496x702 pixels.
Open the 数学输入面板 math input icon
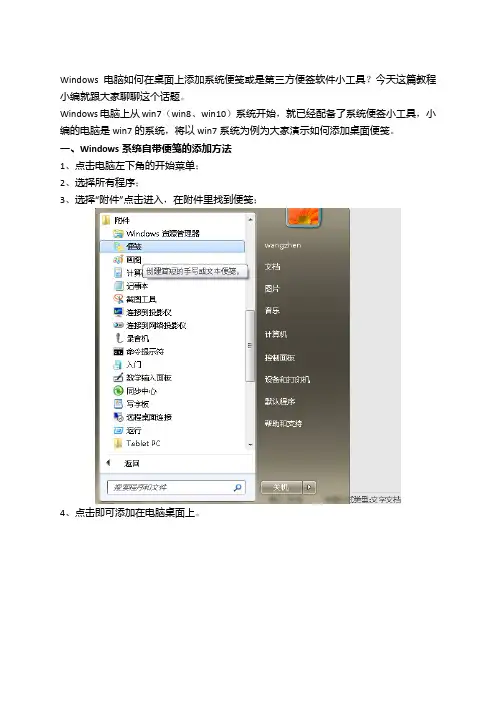click(118, 377)
